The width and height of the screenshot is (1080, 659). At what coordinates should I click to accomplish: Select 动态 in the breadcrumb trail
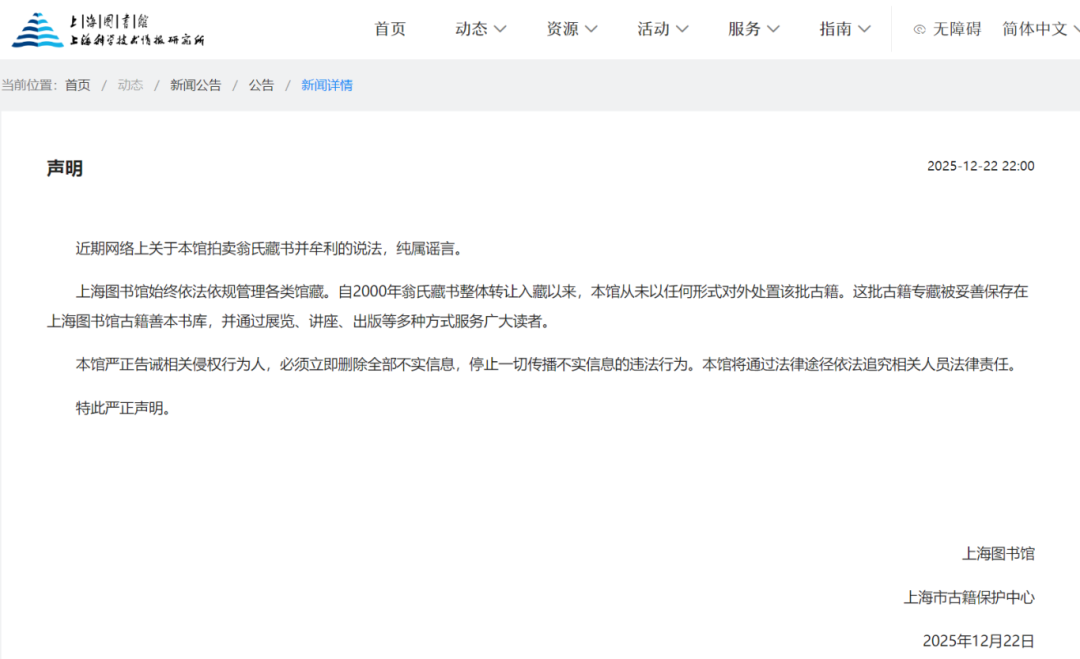[x=130, y=85]
